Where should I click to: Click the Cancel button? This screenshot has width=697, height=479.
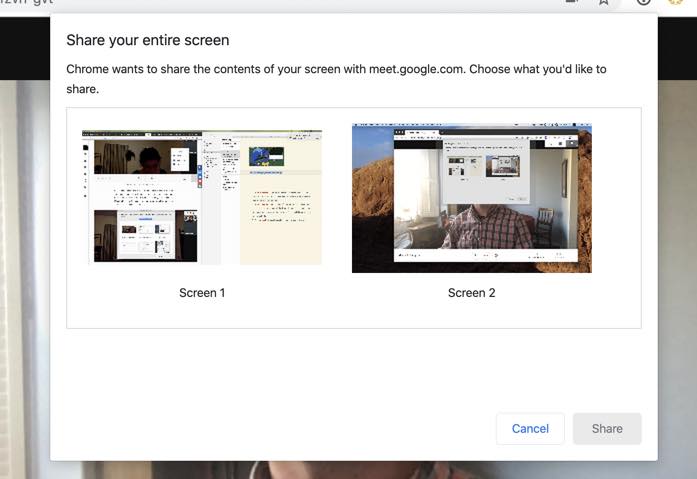point(530,428)
